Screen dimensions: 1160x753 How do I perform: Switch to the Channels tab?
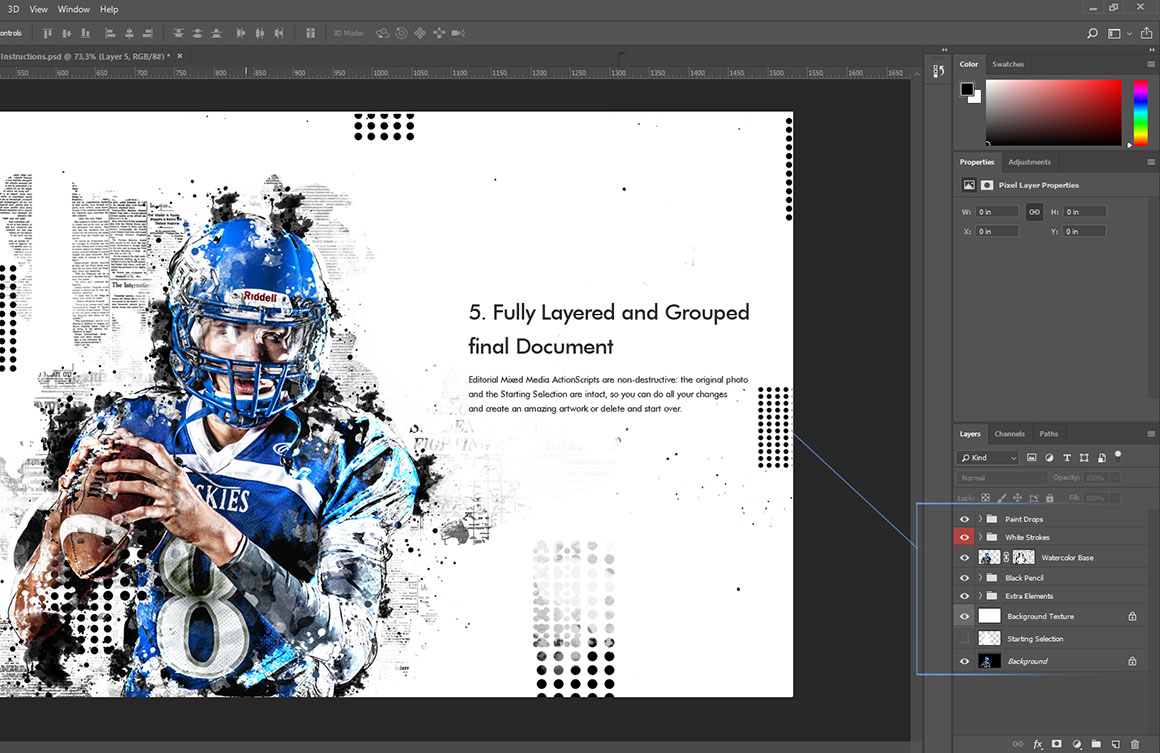click(1009, 434)
